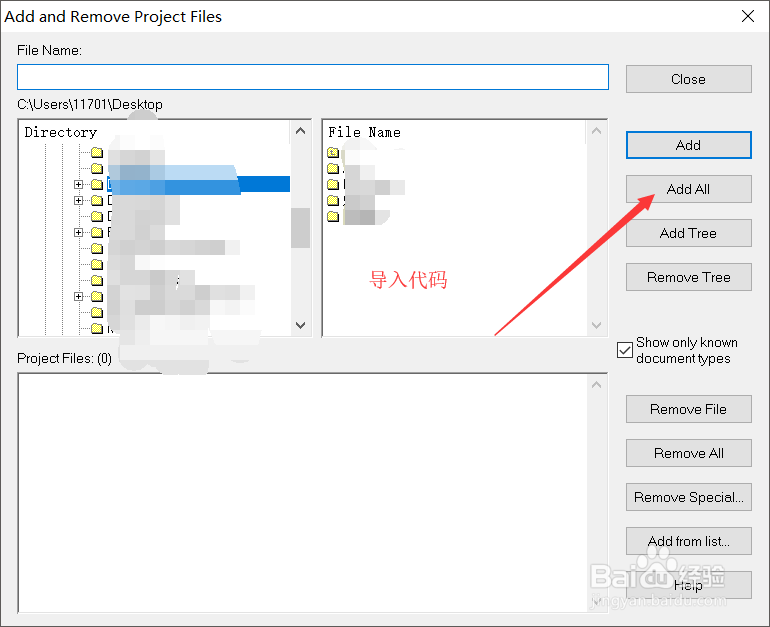Click the Close button
The width and height of the screenshot is (770, 627).
point(688,79)
